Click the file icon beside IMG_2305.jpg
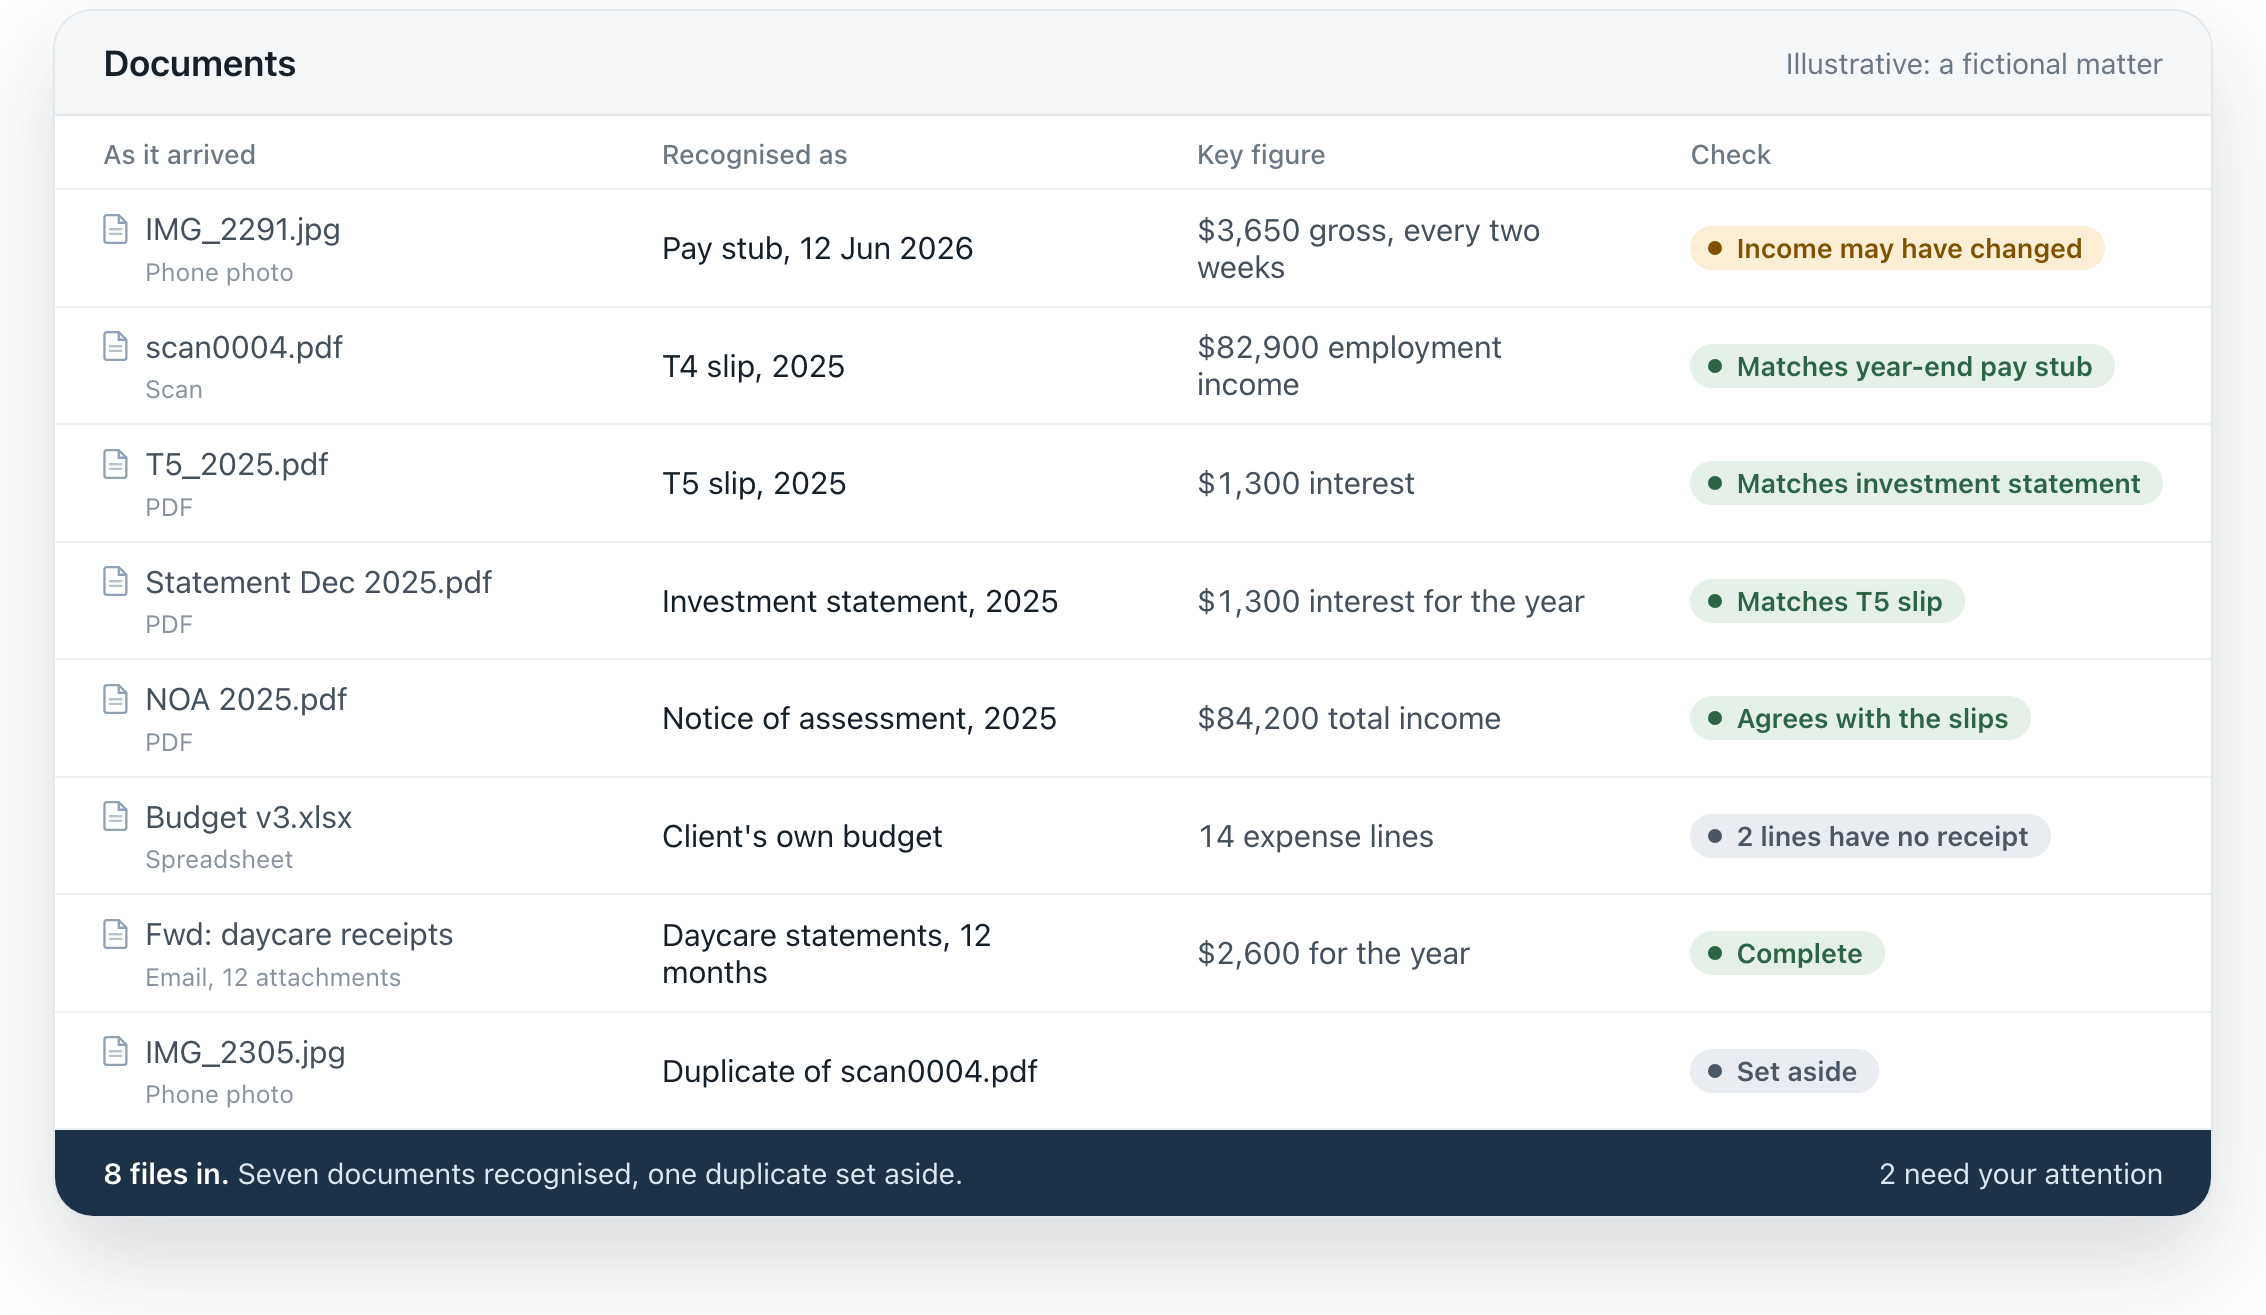2266x1315 pixels. pos(116,1051)
